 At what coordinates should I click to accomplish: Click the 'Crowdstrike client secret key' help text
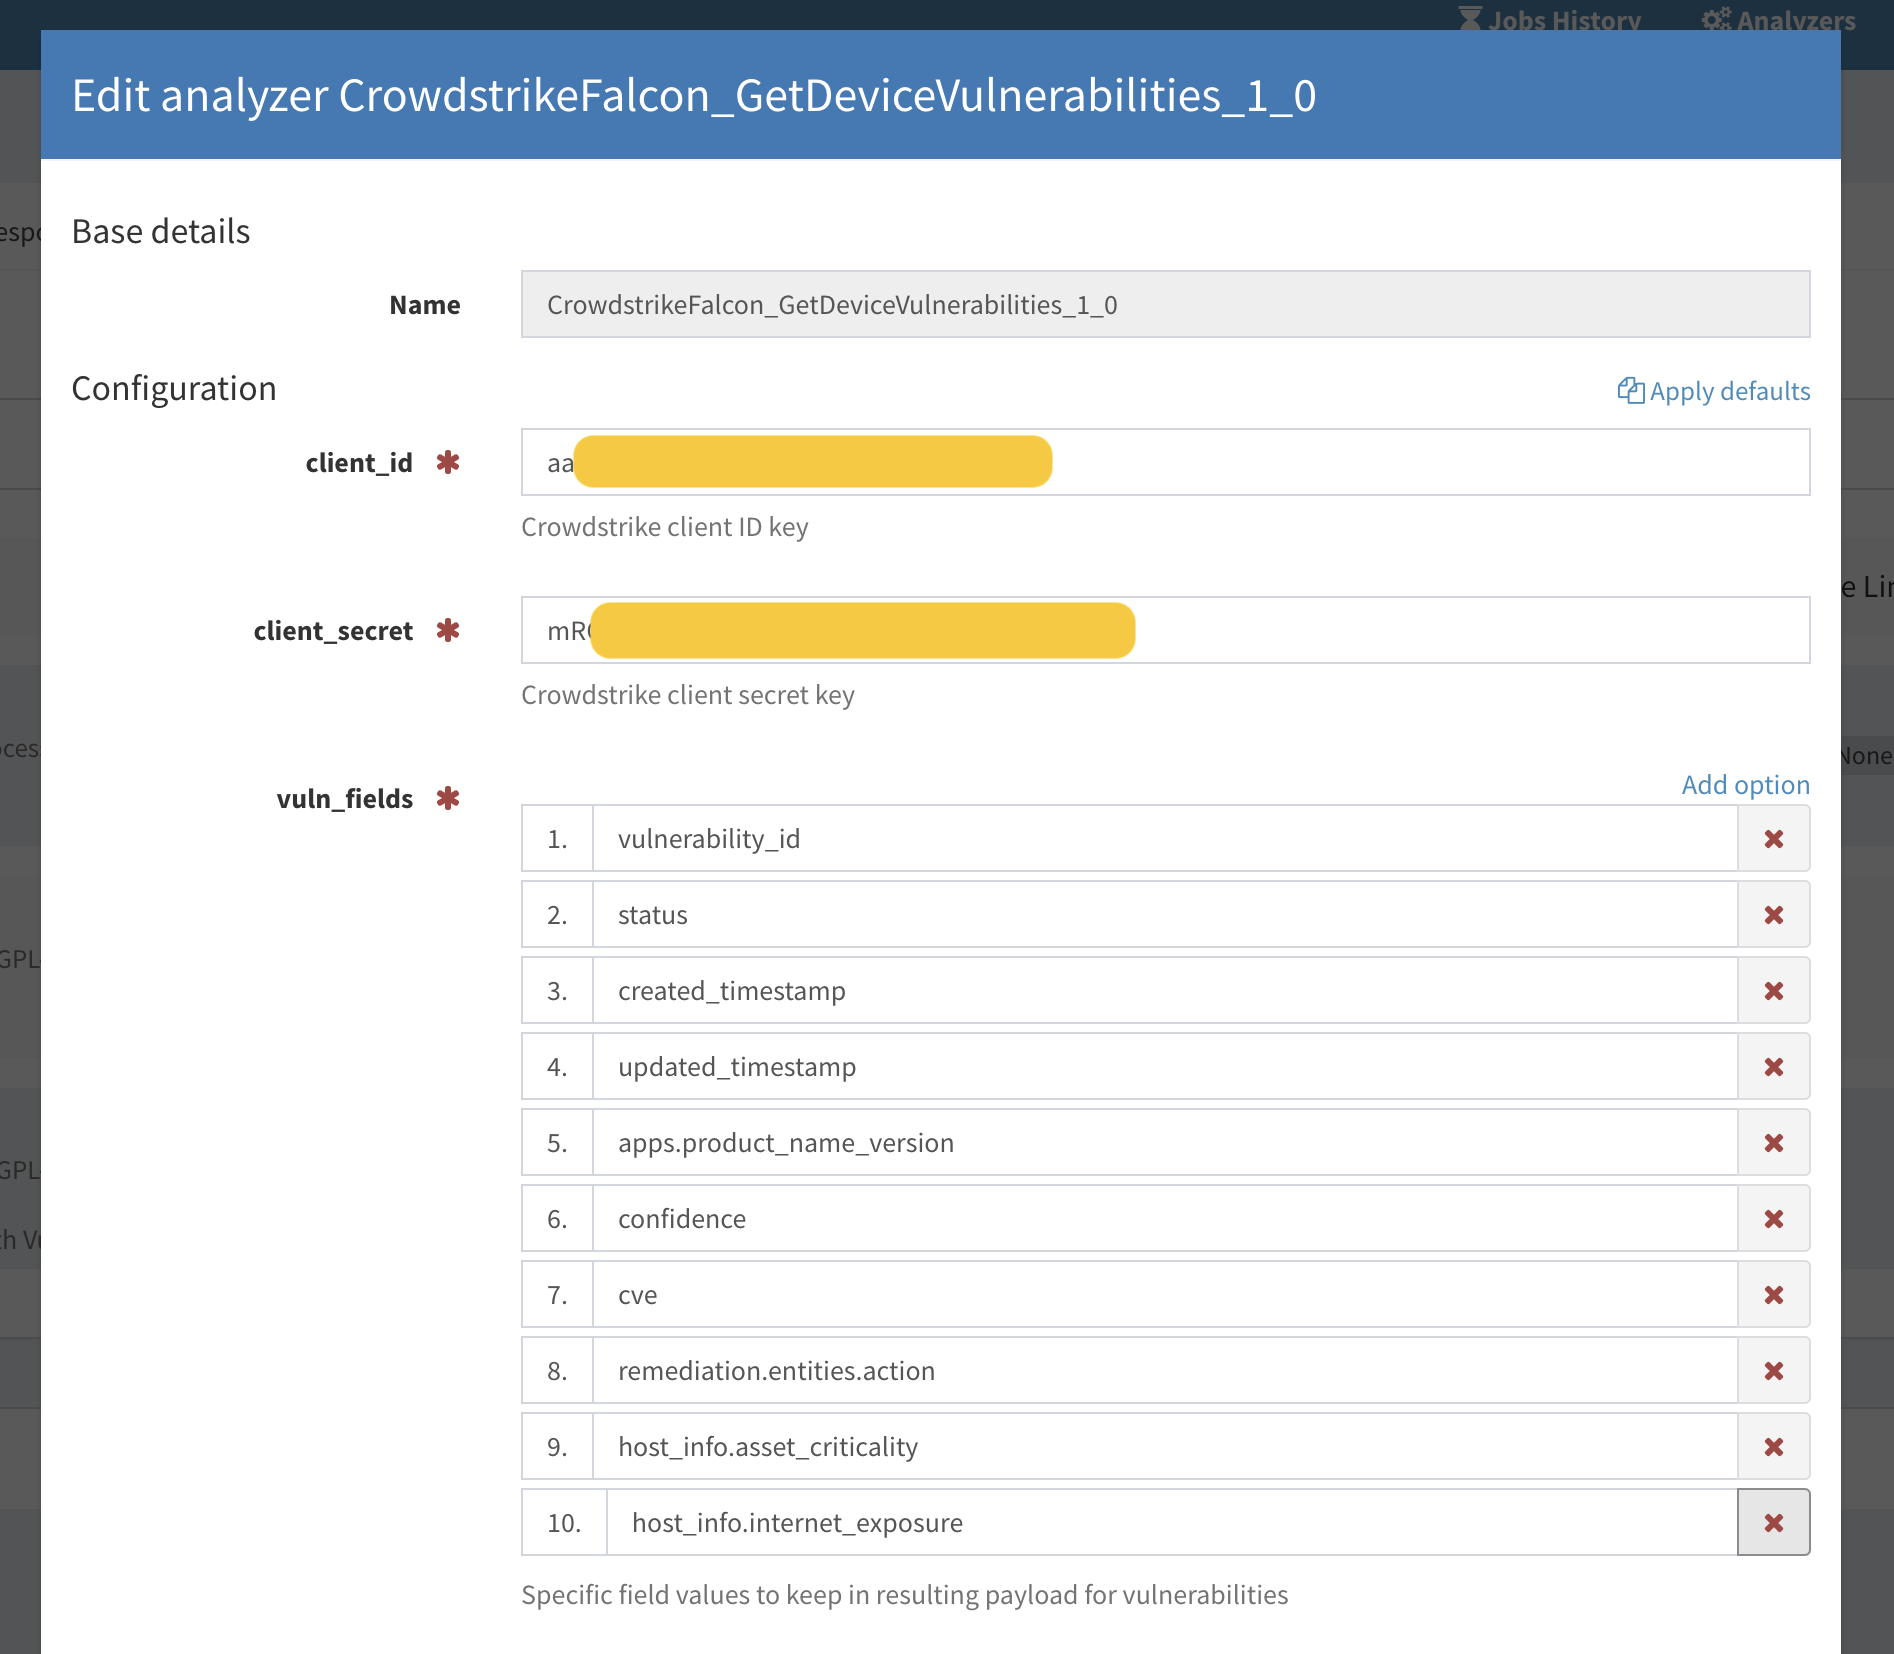[x=688, y=695]
